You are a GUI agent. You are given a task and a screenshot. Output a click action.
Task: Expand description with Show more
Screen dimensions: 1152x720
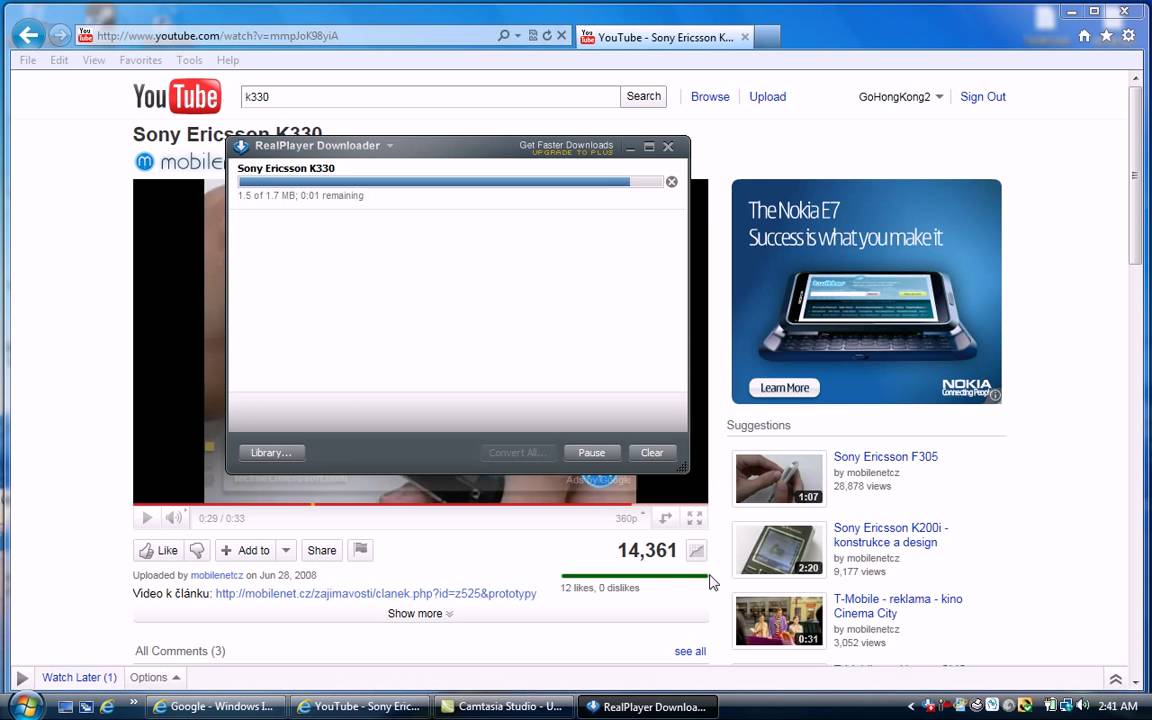pos(420,613)
